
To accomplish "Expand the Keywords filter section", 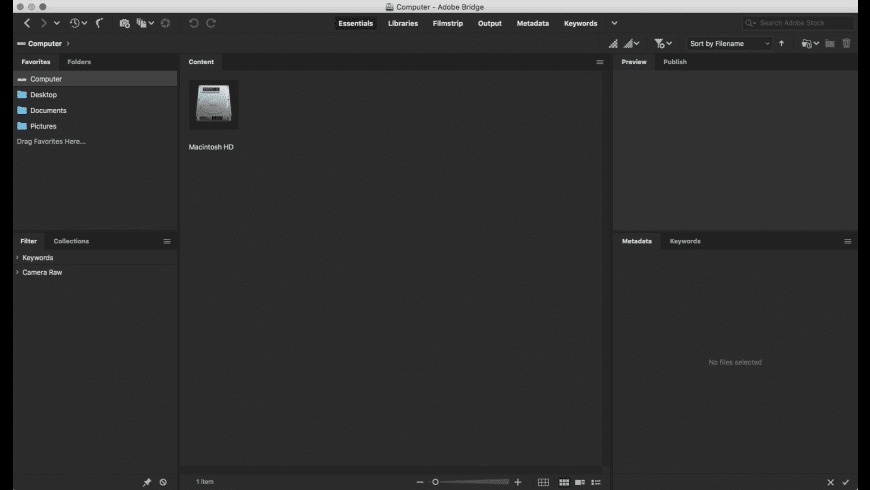I will coord(17,257).
